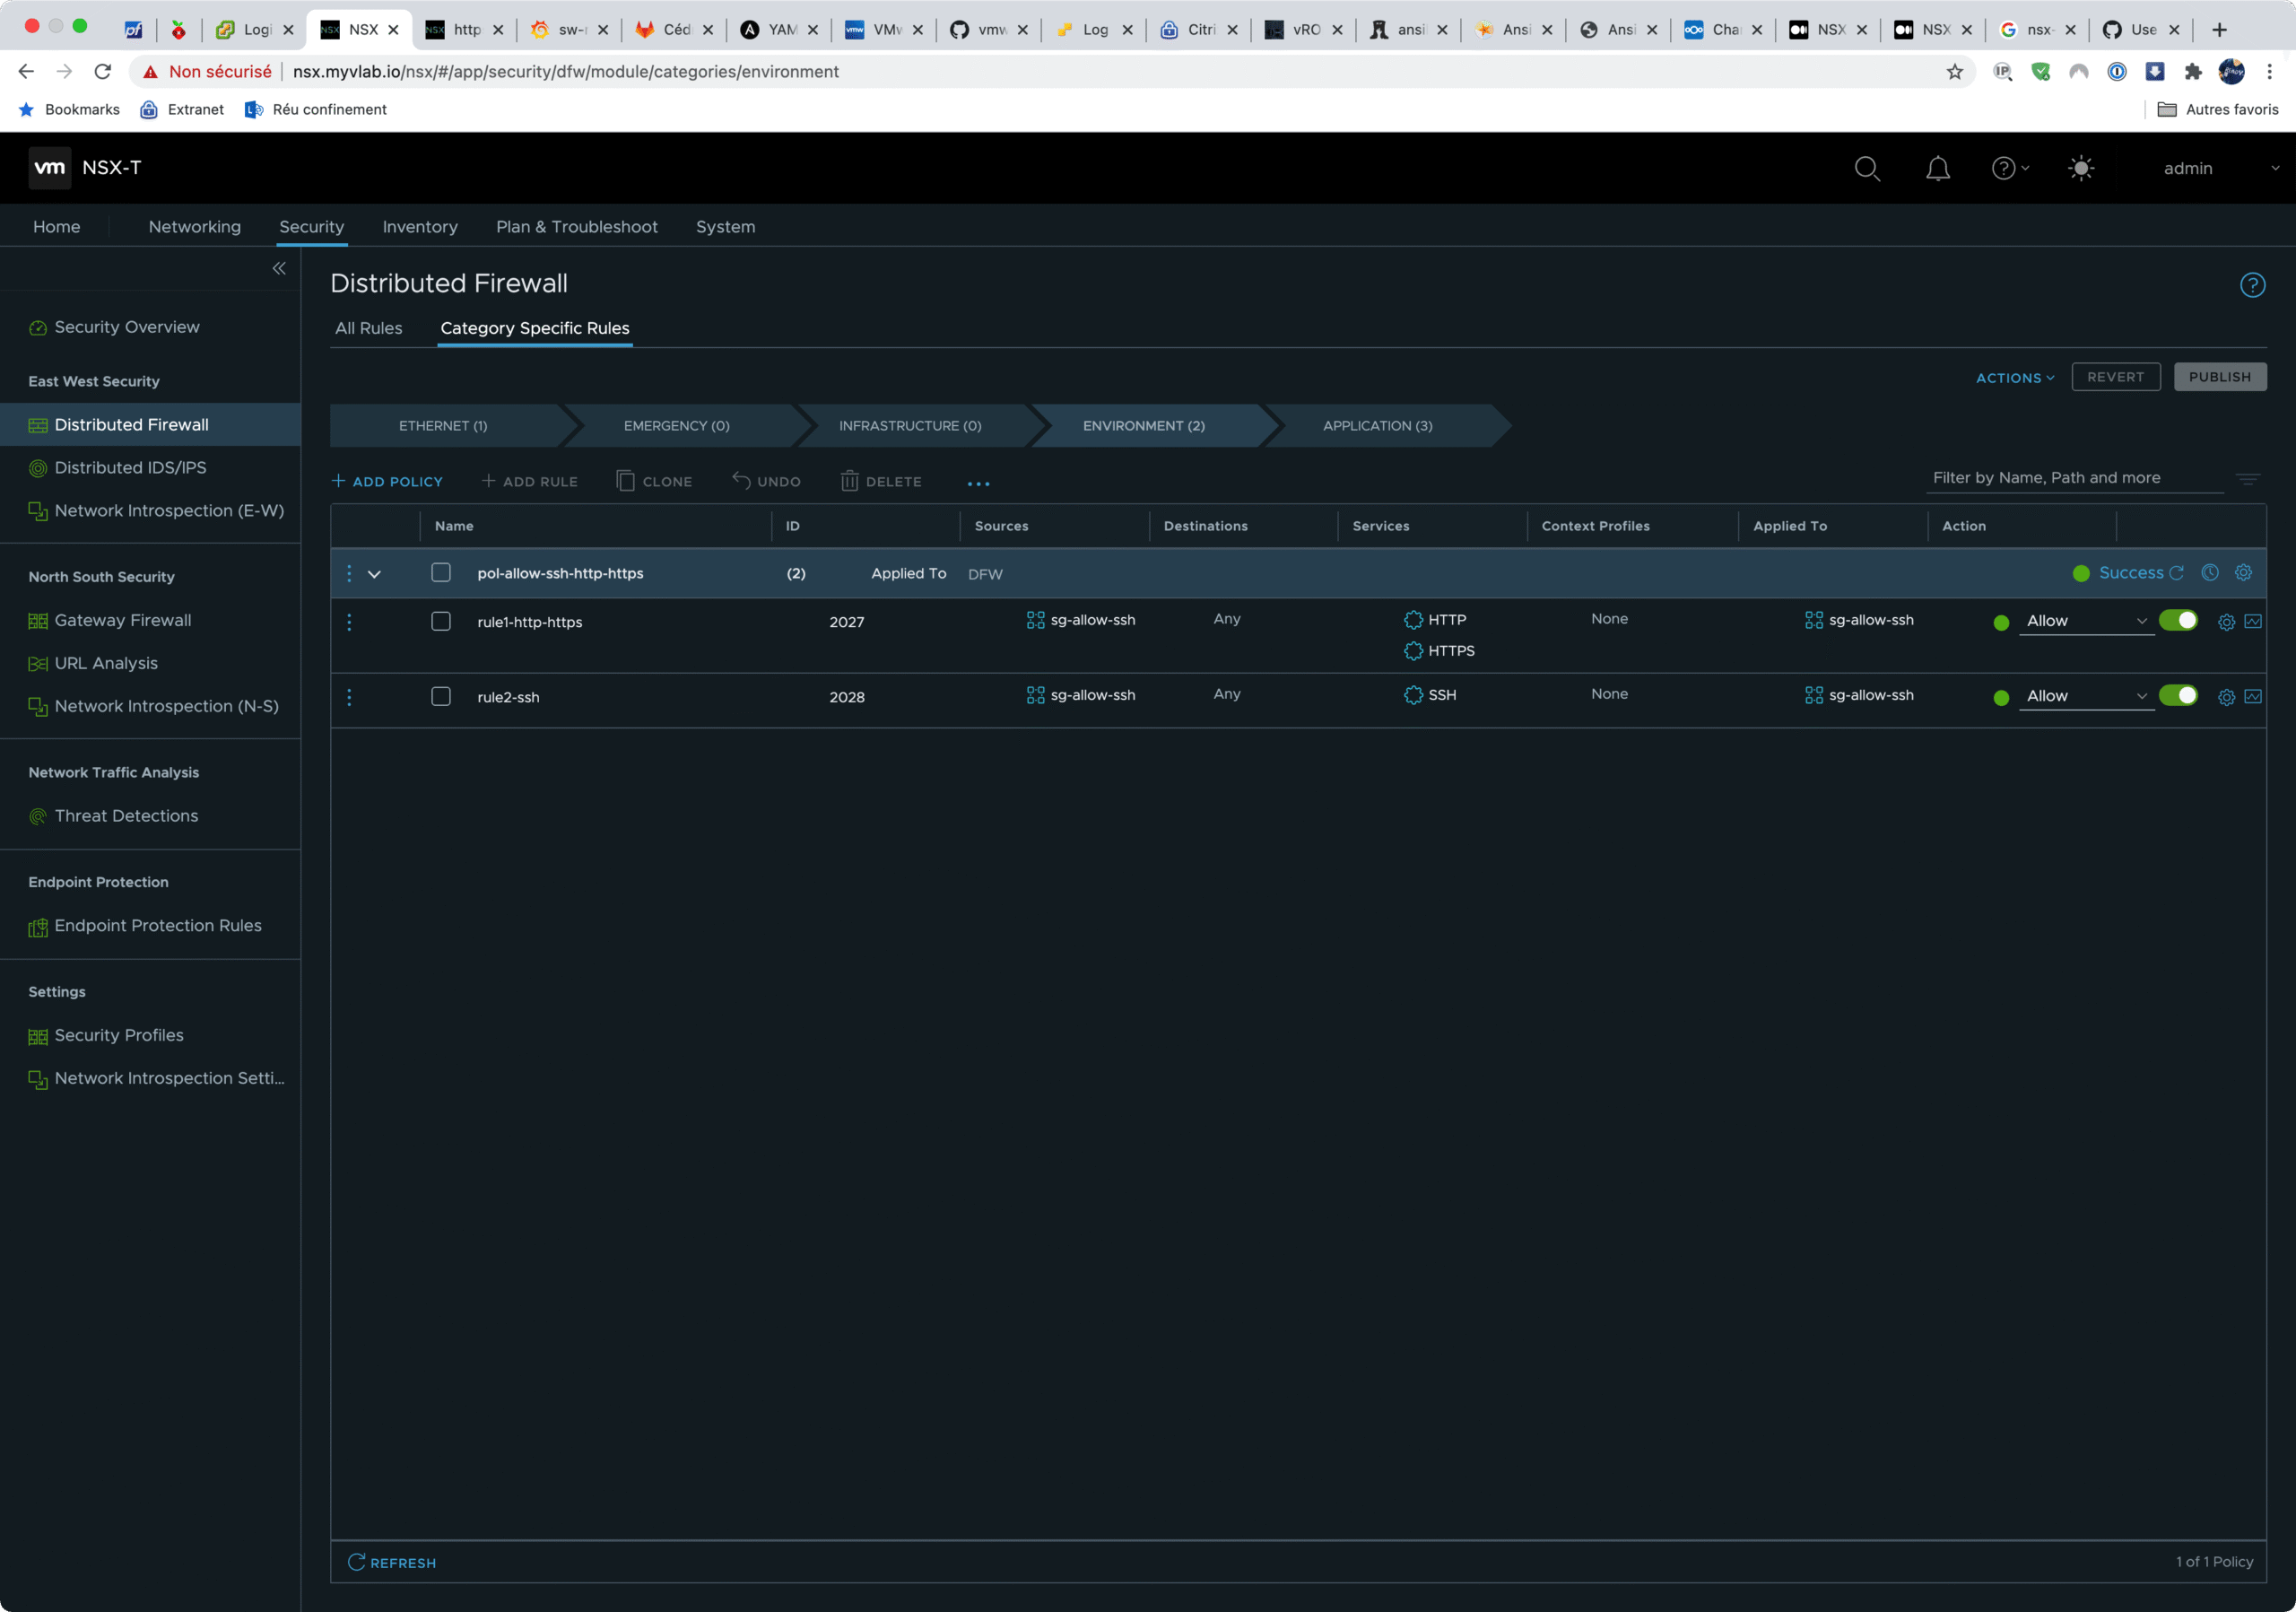Toggle the light/dark theme sun icon
2296x1612 pixels.
(2080, 168)
